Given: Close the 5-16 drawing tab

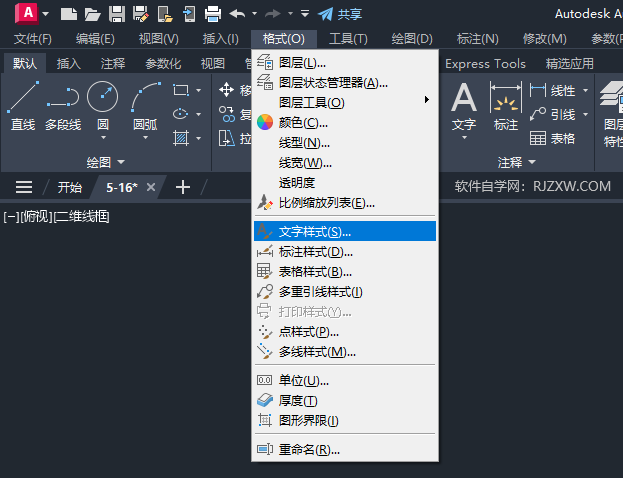Looking at the screenshot, I should pyautogui.click(x=151, y=187).
